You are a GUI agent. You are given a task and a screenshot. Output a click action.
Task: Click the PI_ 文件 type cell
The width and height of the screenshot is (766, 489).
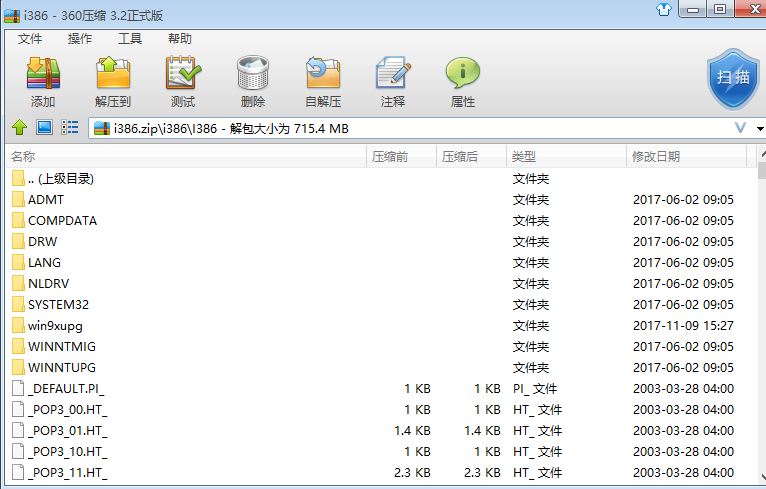[535, 389]
